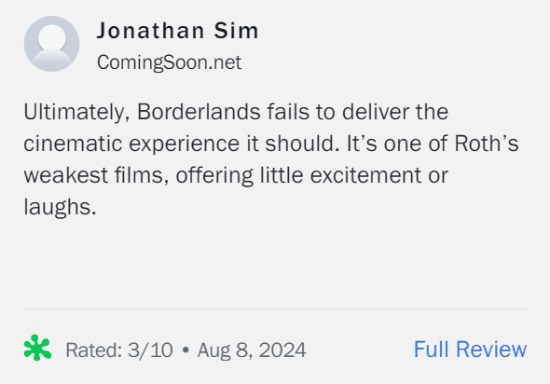
Task: Click the green rotten splat icon
Action: [38, 348]
